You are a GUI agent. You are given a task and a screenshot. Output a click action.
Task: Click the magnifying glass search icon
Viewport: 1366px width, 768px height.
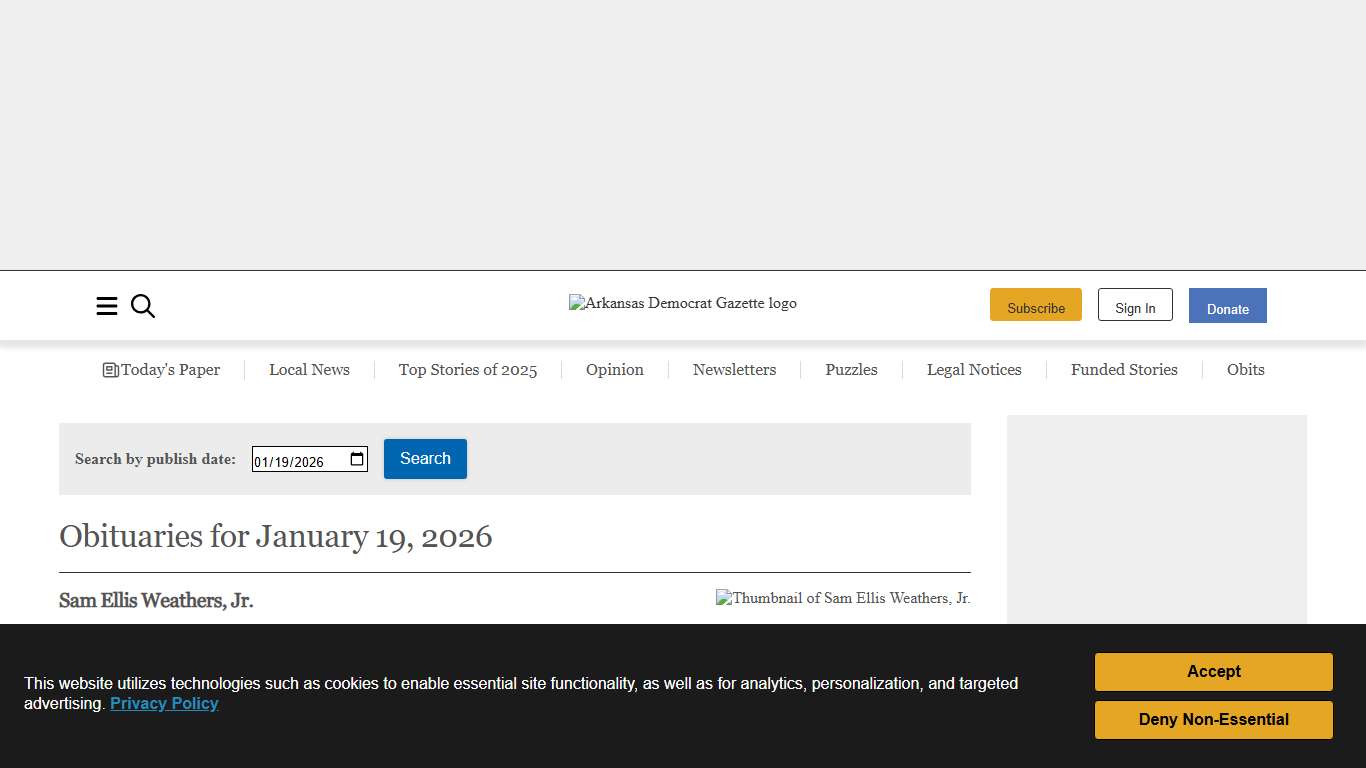point(143,306)
